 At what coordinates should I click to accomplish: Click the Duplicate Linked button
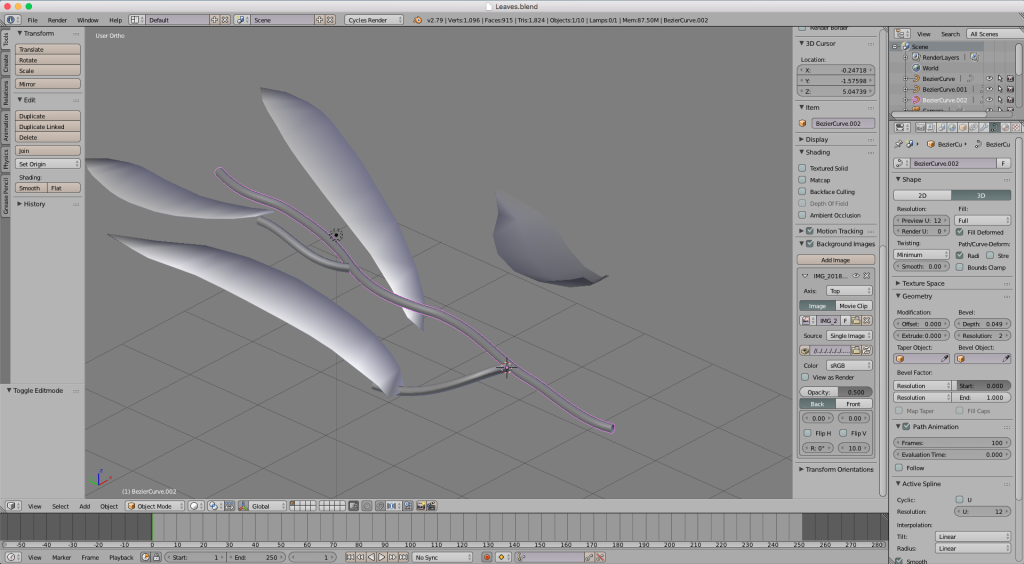[48, 127]
